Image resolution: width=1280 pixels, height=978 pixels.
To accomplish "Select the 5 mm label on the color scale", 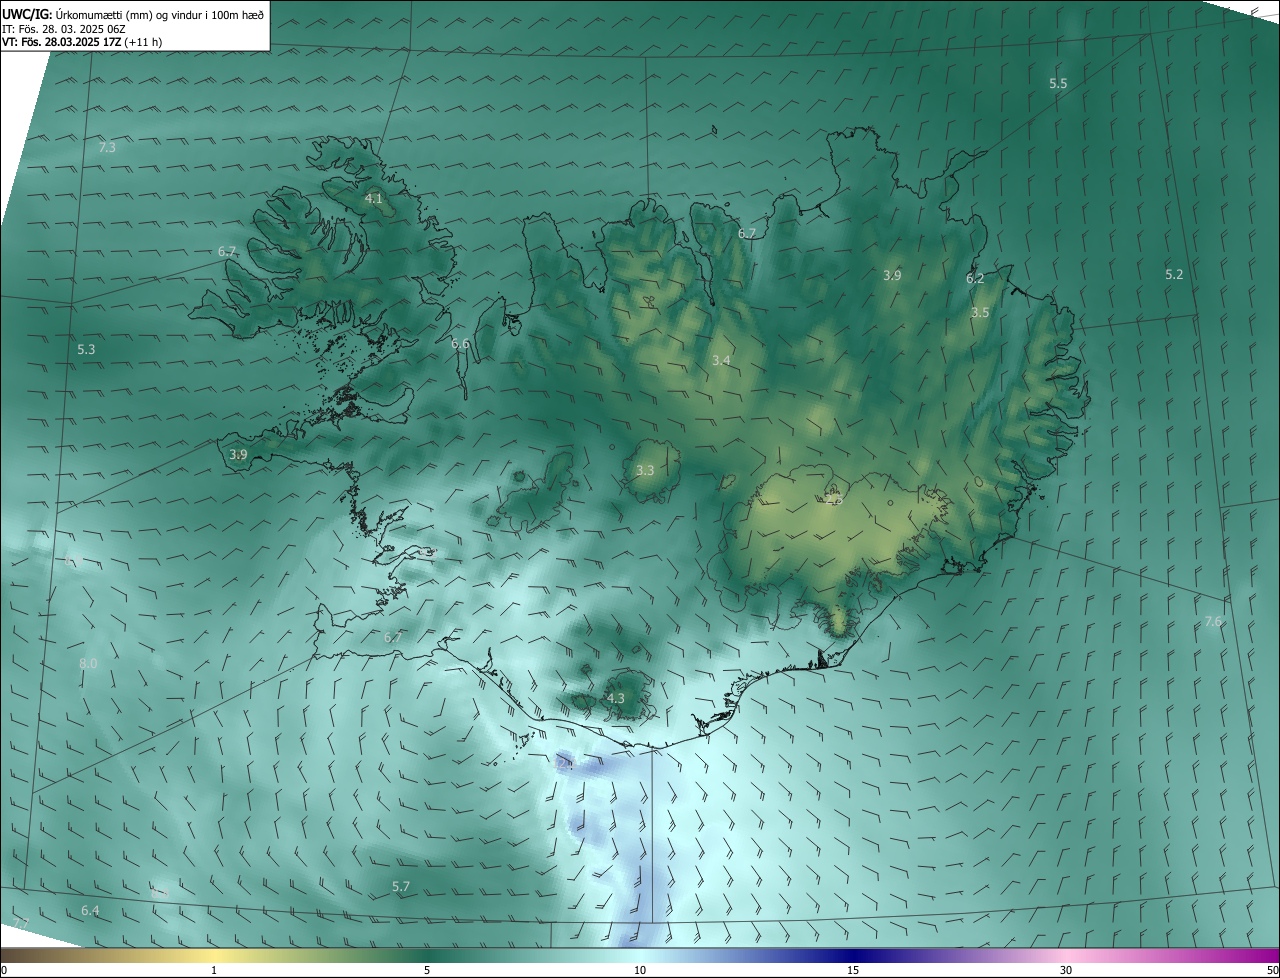I will [x=427, y=970].
